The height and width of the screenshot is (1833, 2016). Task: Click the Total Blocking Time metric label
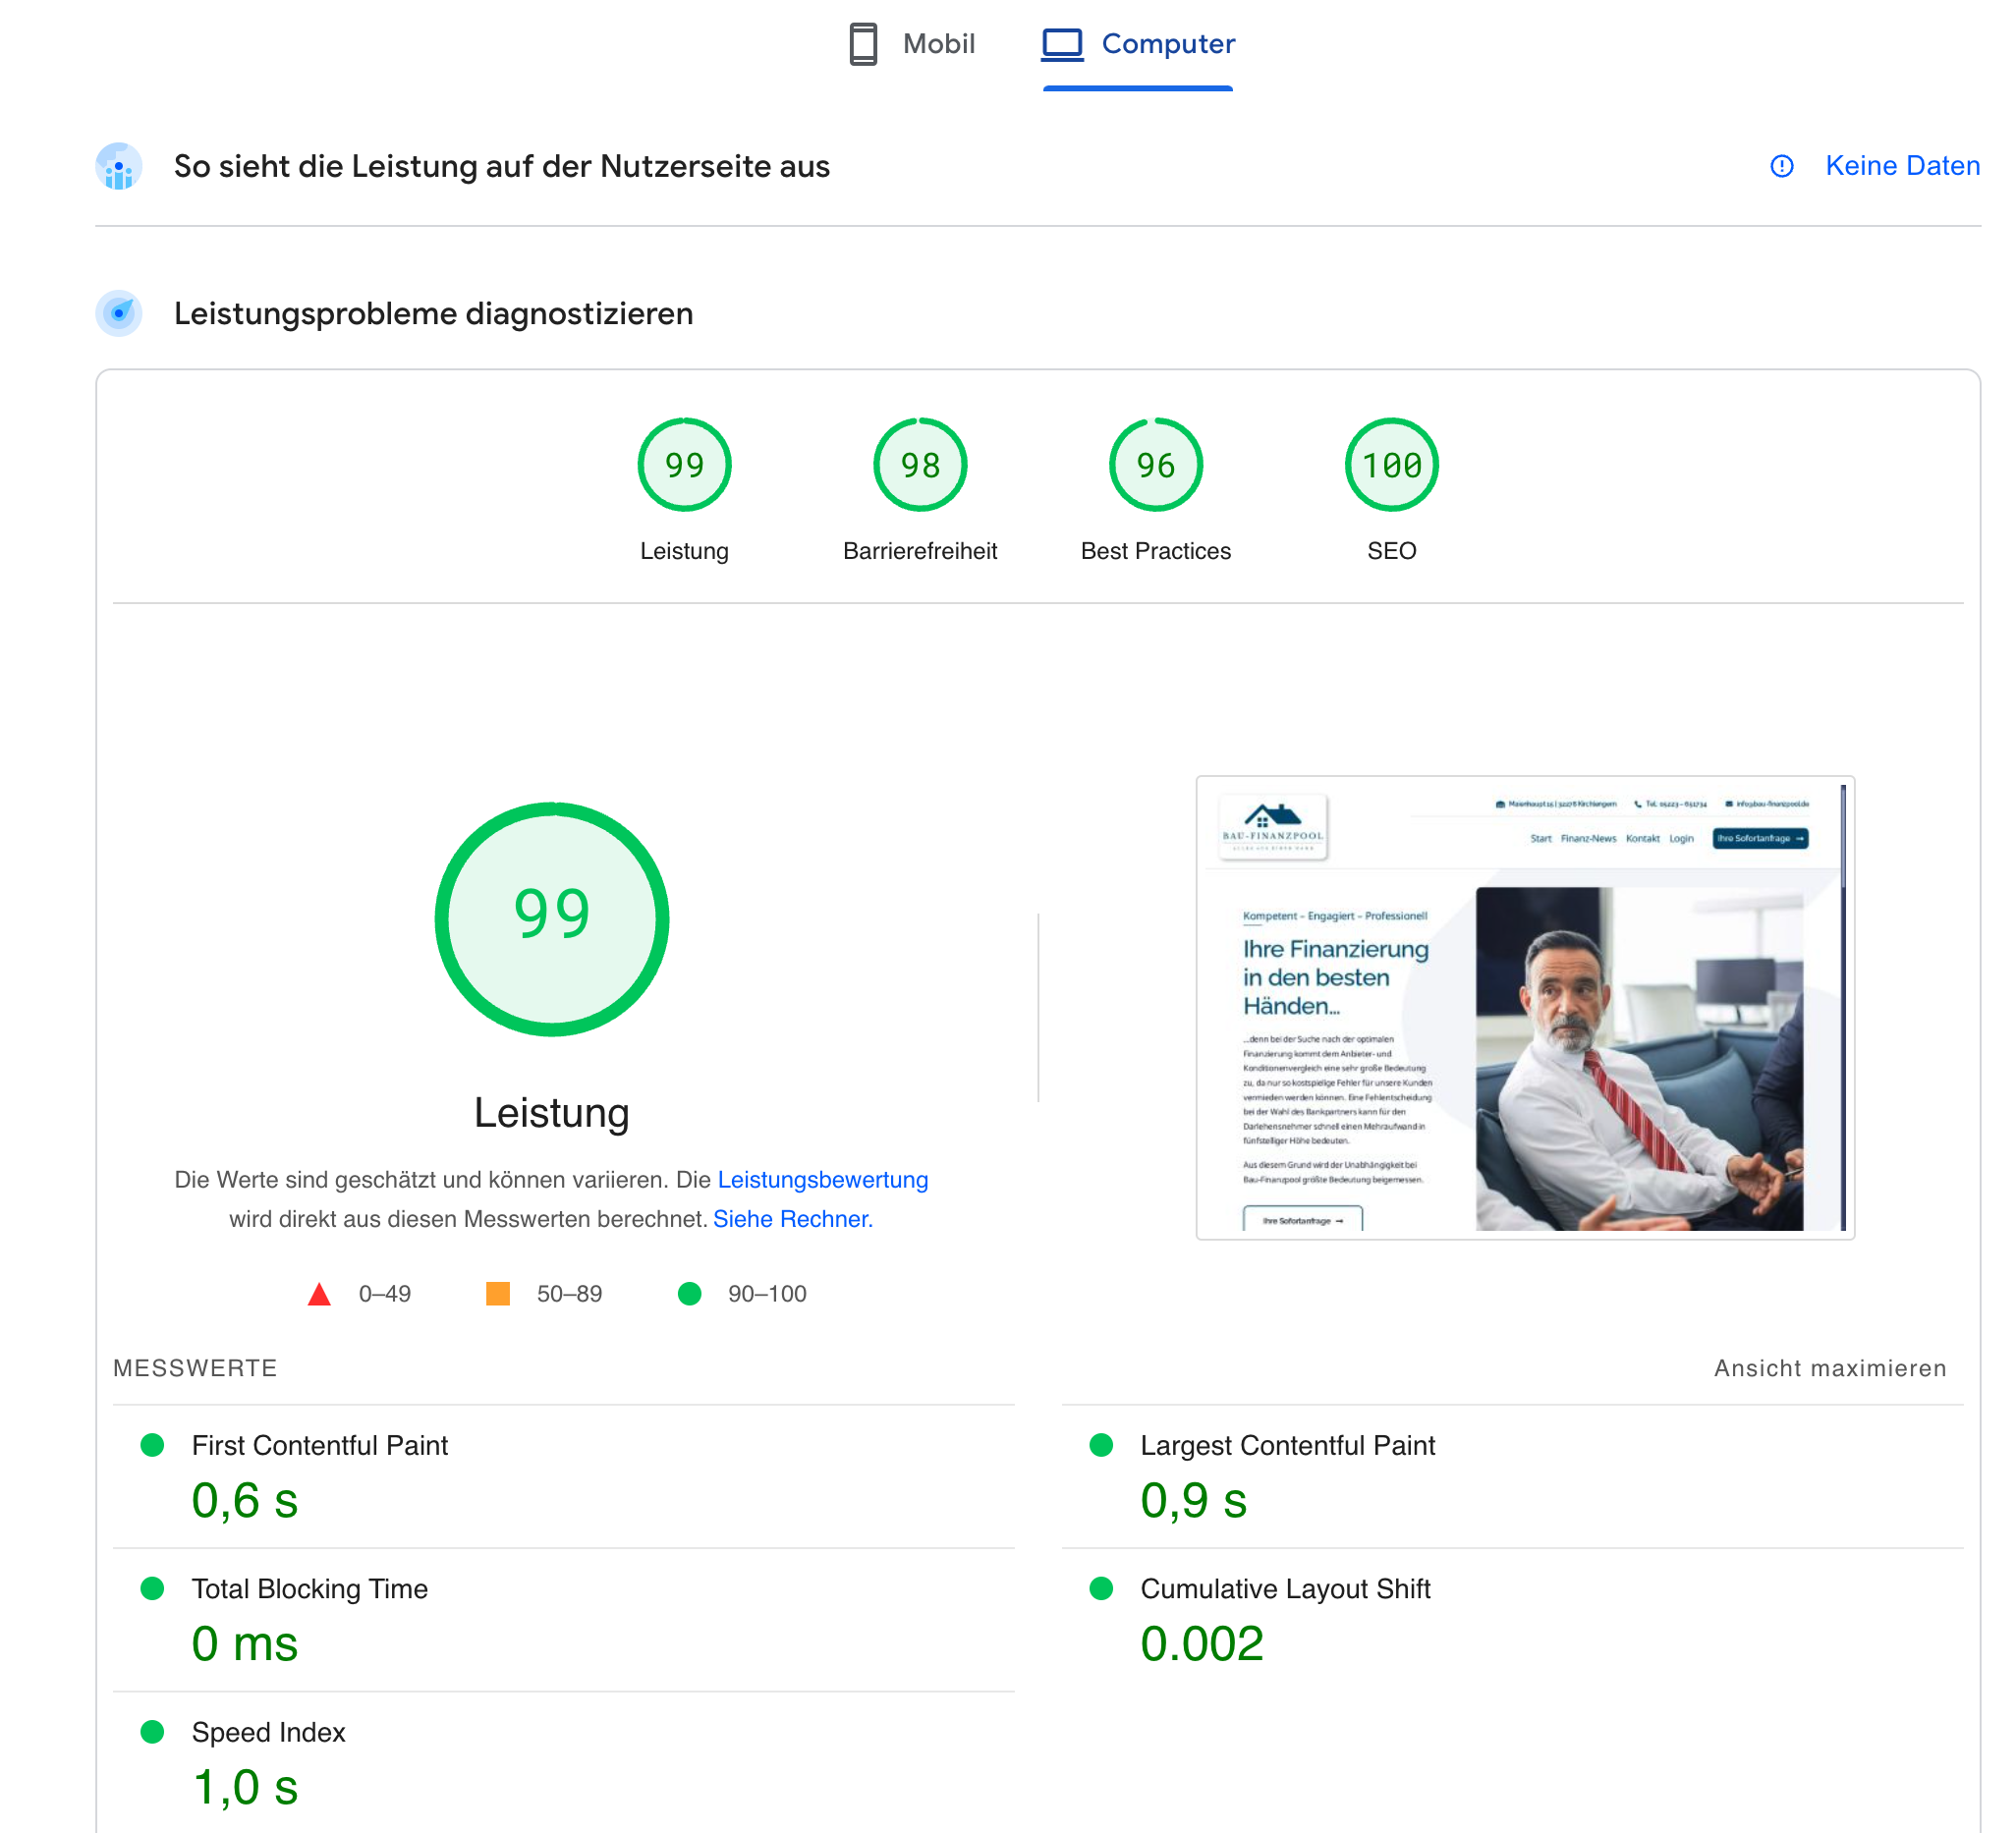[x=310, y=1589]
